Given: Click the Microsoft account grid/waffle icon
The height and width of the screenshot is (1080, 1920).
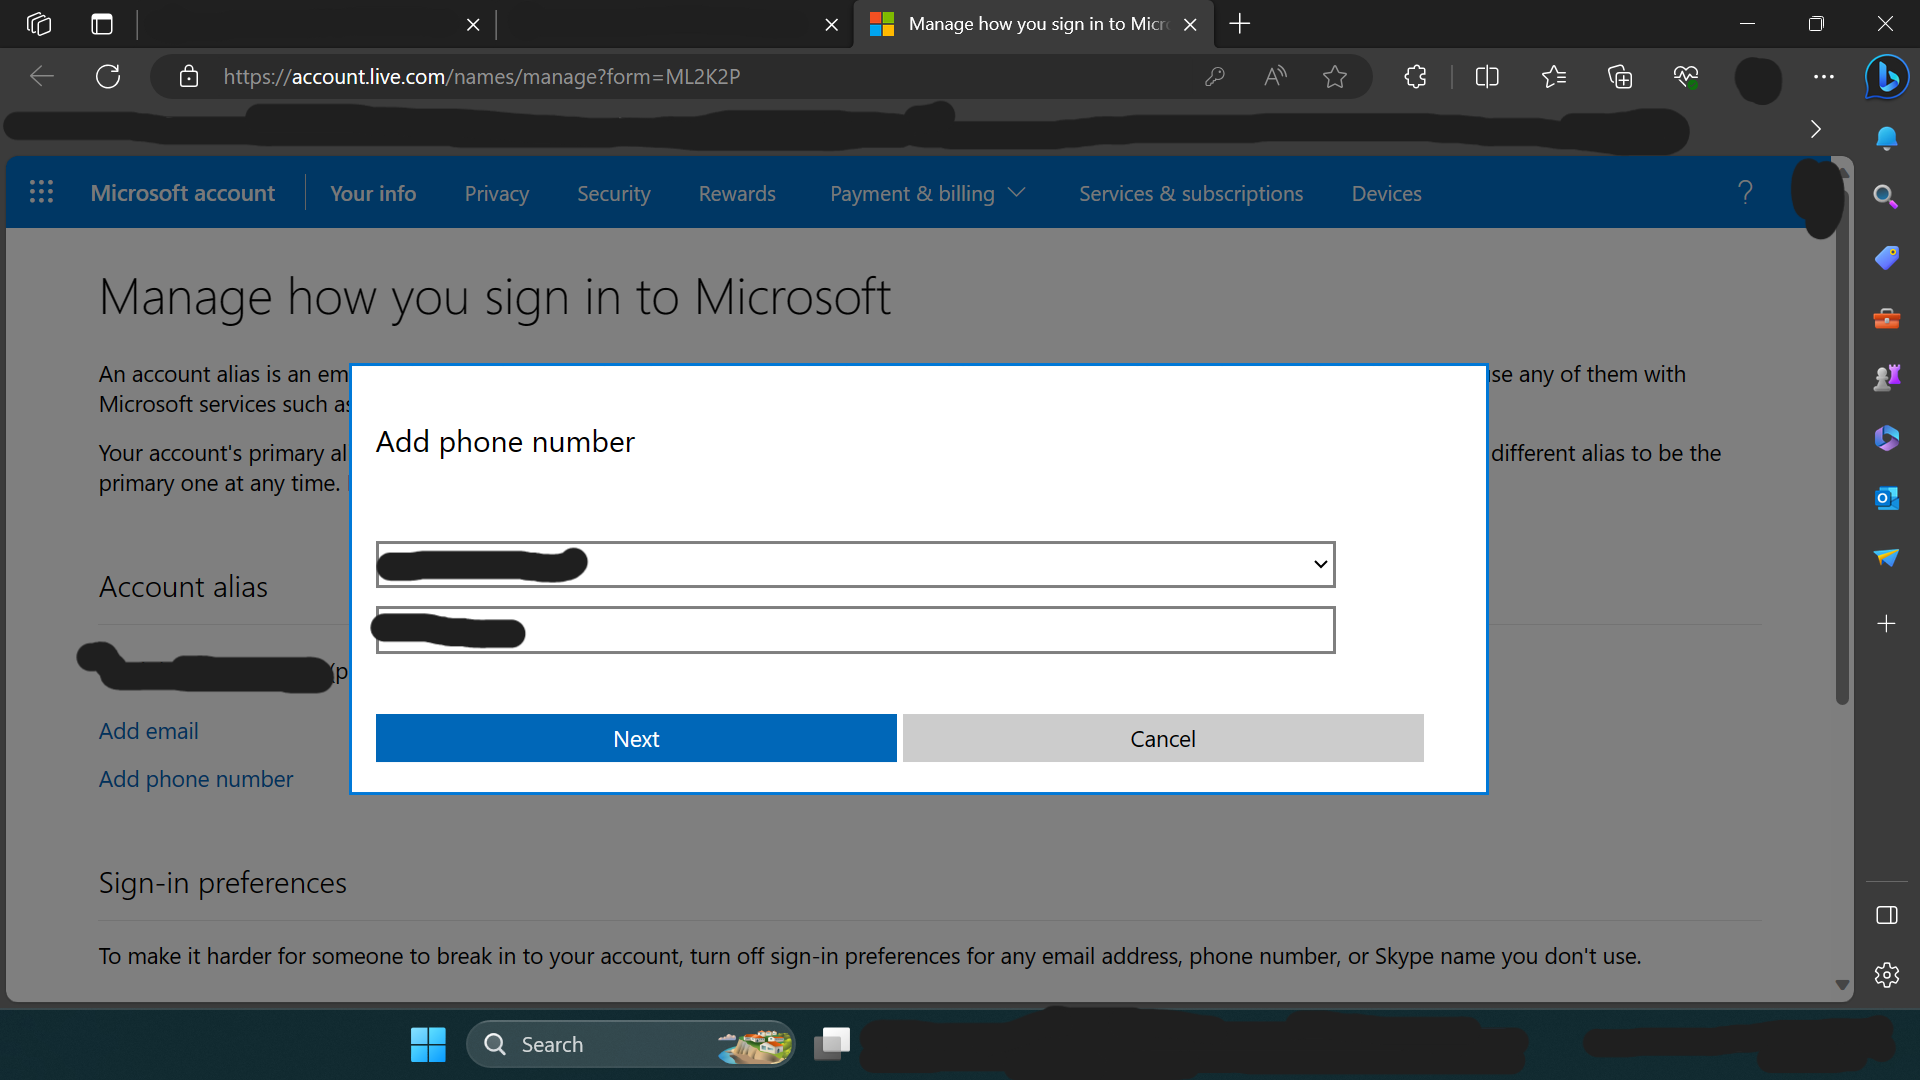Looking at the screenshot, I should pos(40,193).
